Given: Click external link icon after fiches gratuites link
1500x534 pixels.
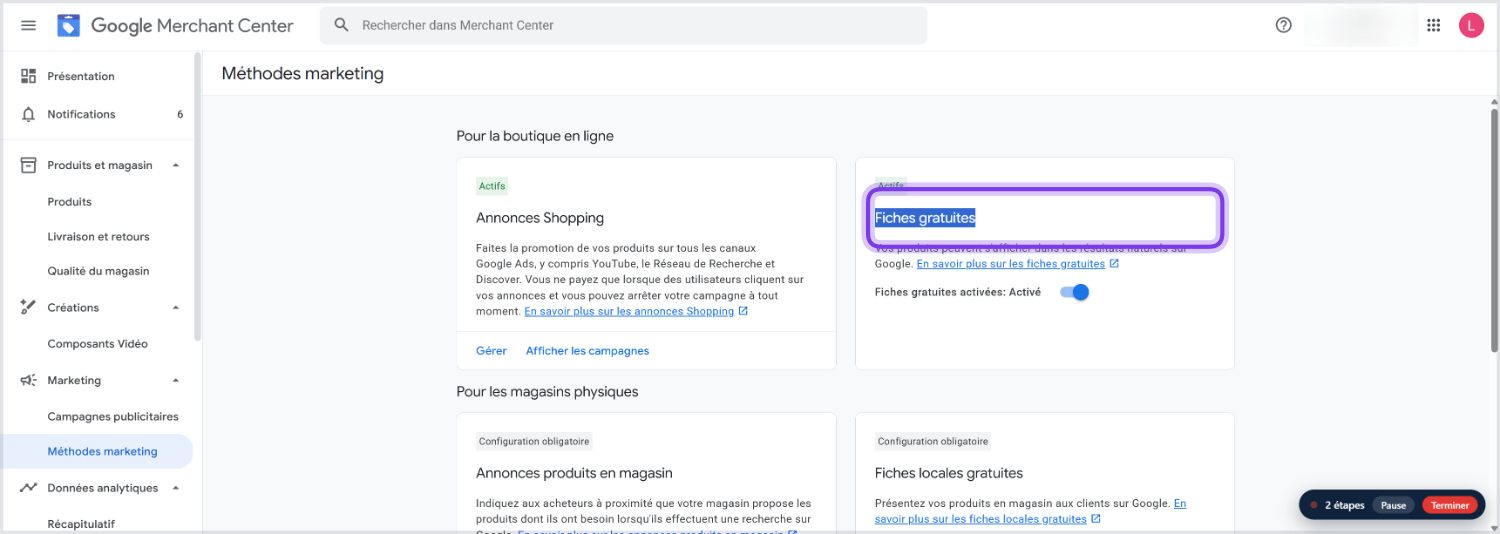Looking at the screenshot, I should (x=1114, y=264).
